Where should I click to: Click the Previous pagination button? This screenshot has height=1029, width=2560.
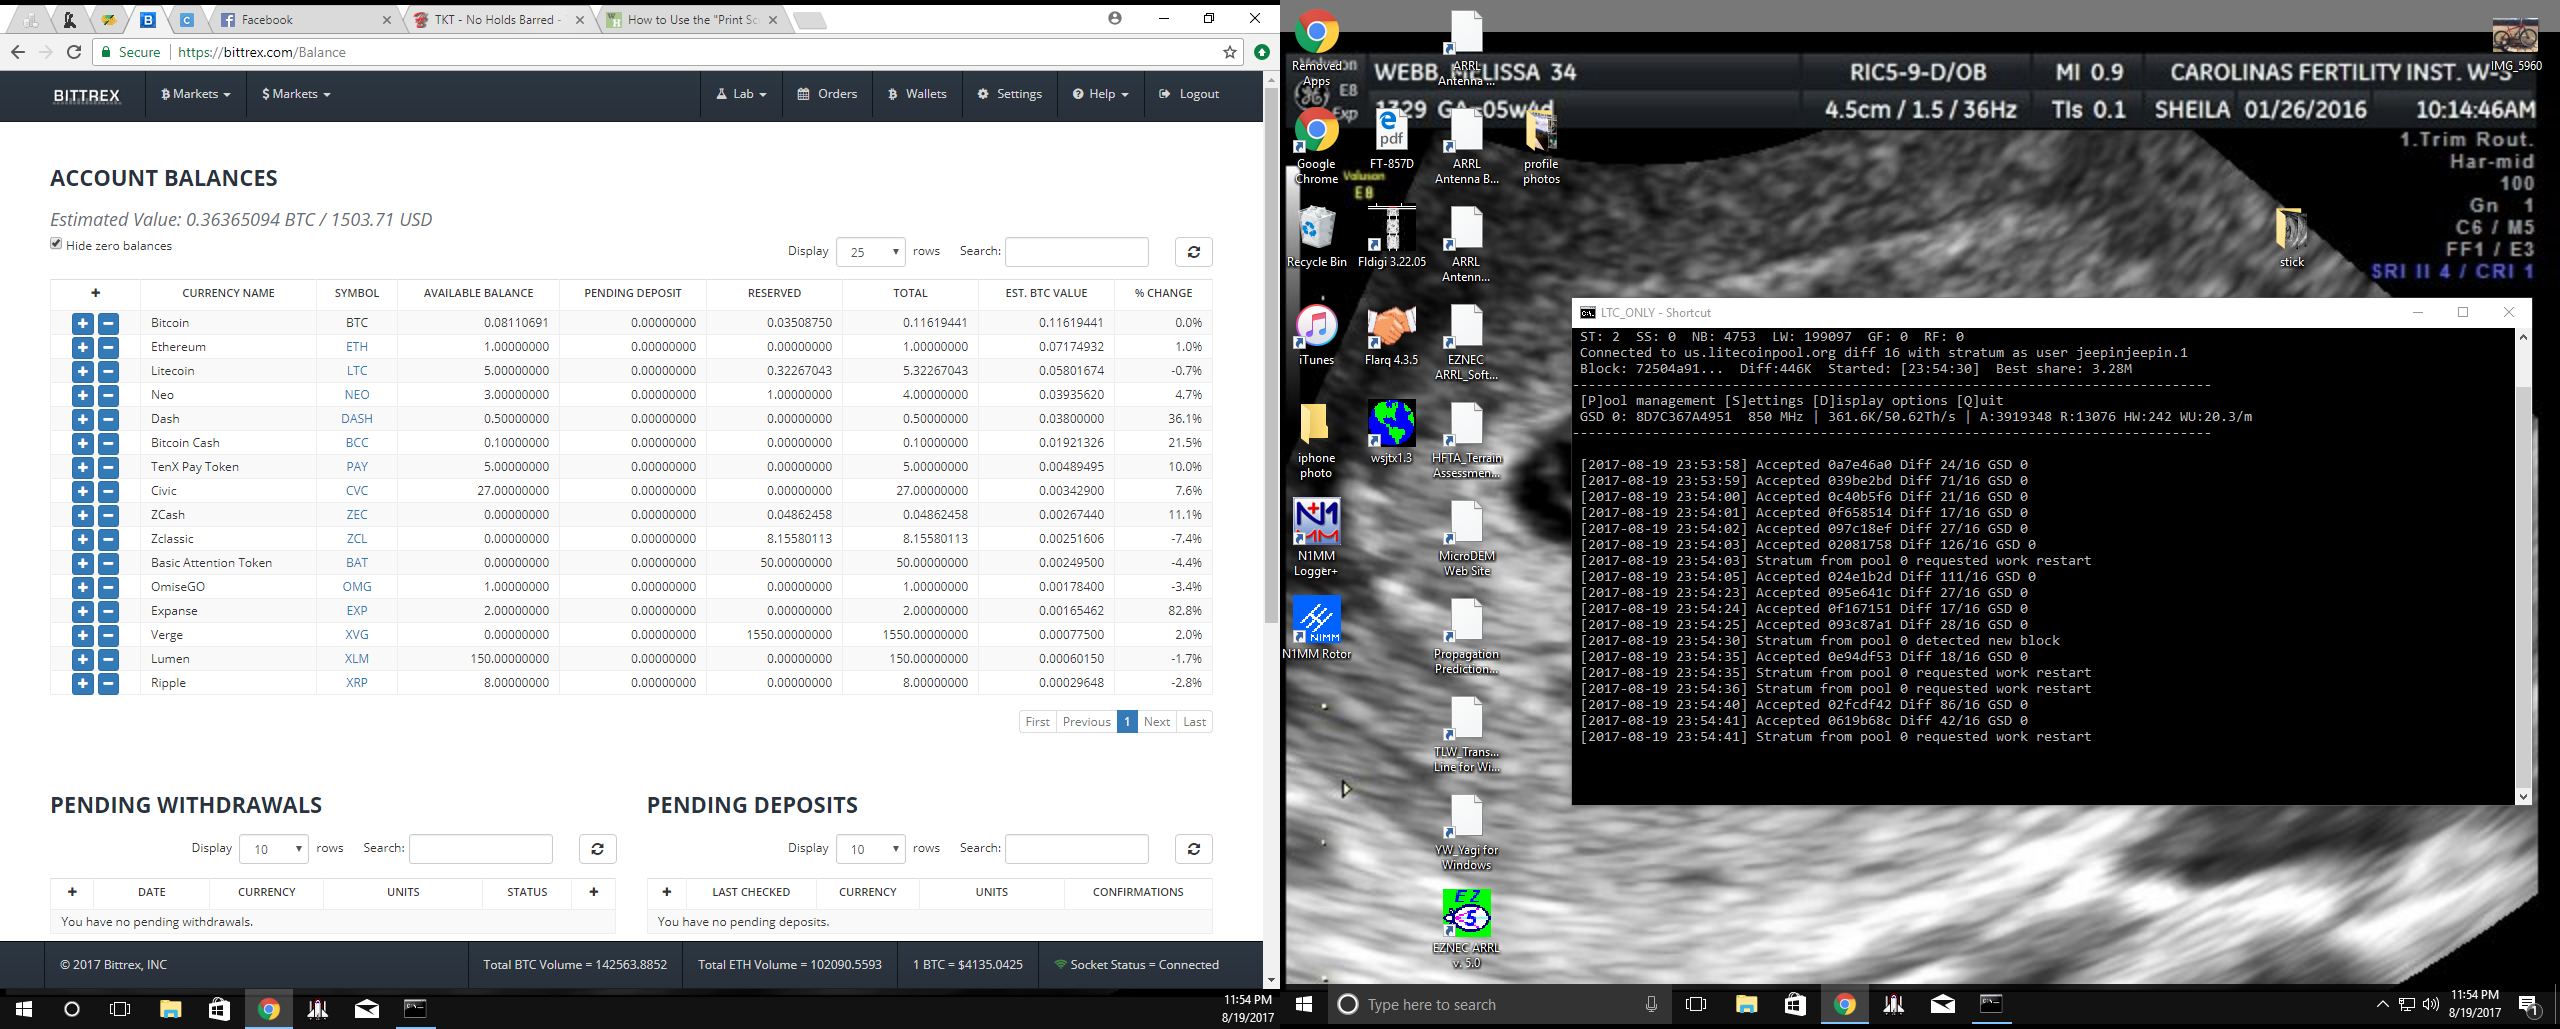pyautogui.click(x=1086, y=722)
